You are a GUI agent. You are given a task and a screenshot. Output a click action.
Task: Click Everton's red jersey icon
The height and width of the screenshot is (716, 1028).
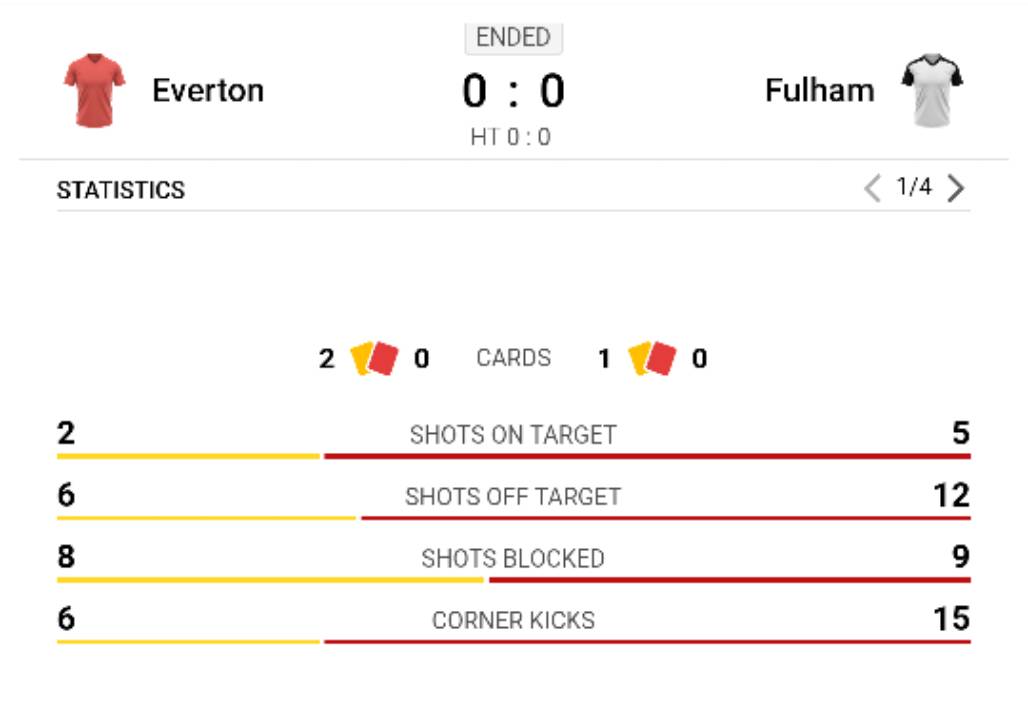coord(94,90)
